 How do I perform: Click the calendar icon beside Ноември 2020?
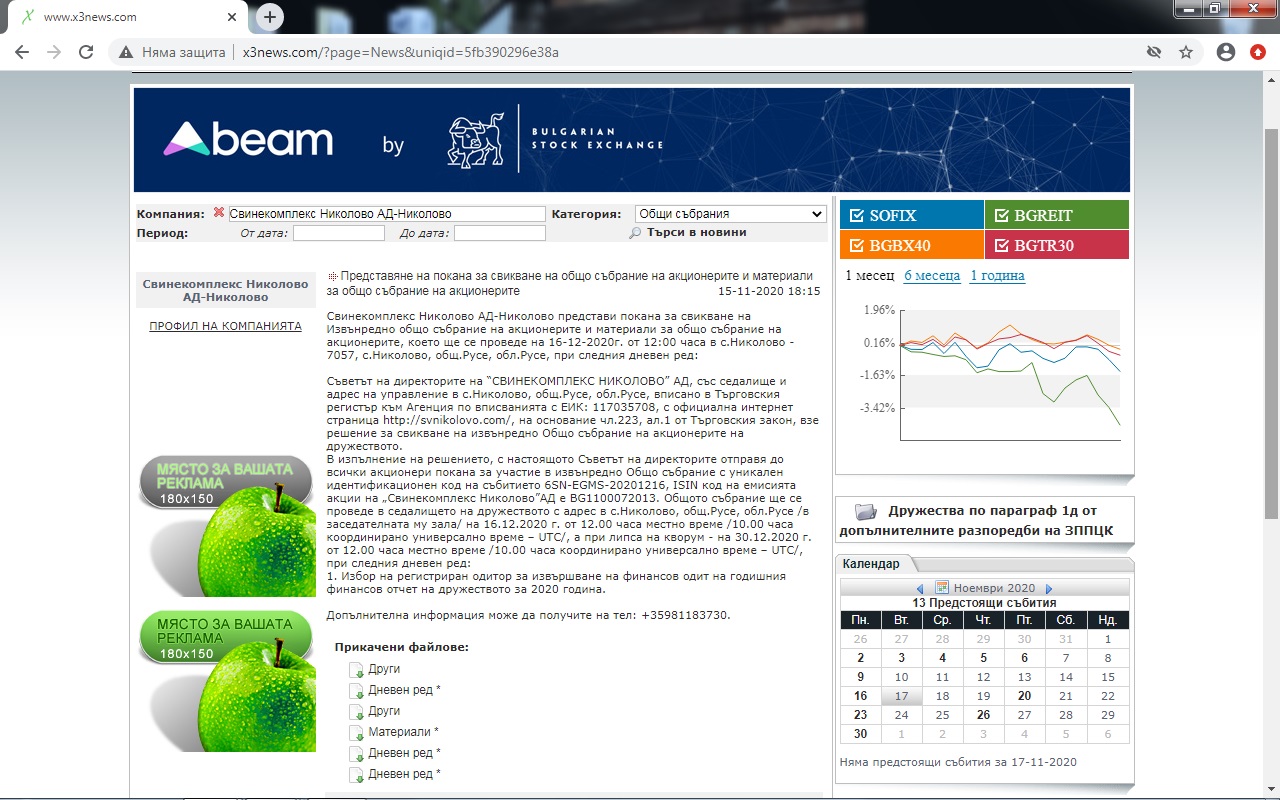(941, 588)
